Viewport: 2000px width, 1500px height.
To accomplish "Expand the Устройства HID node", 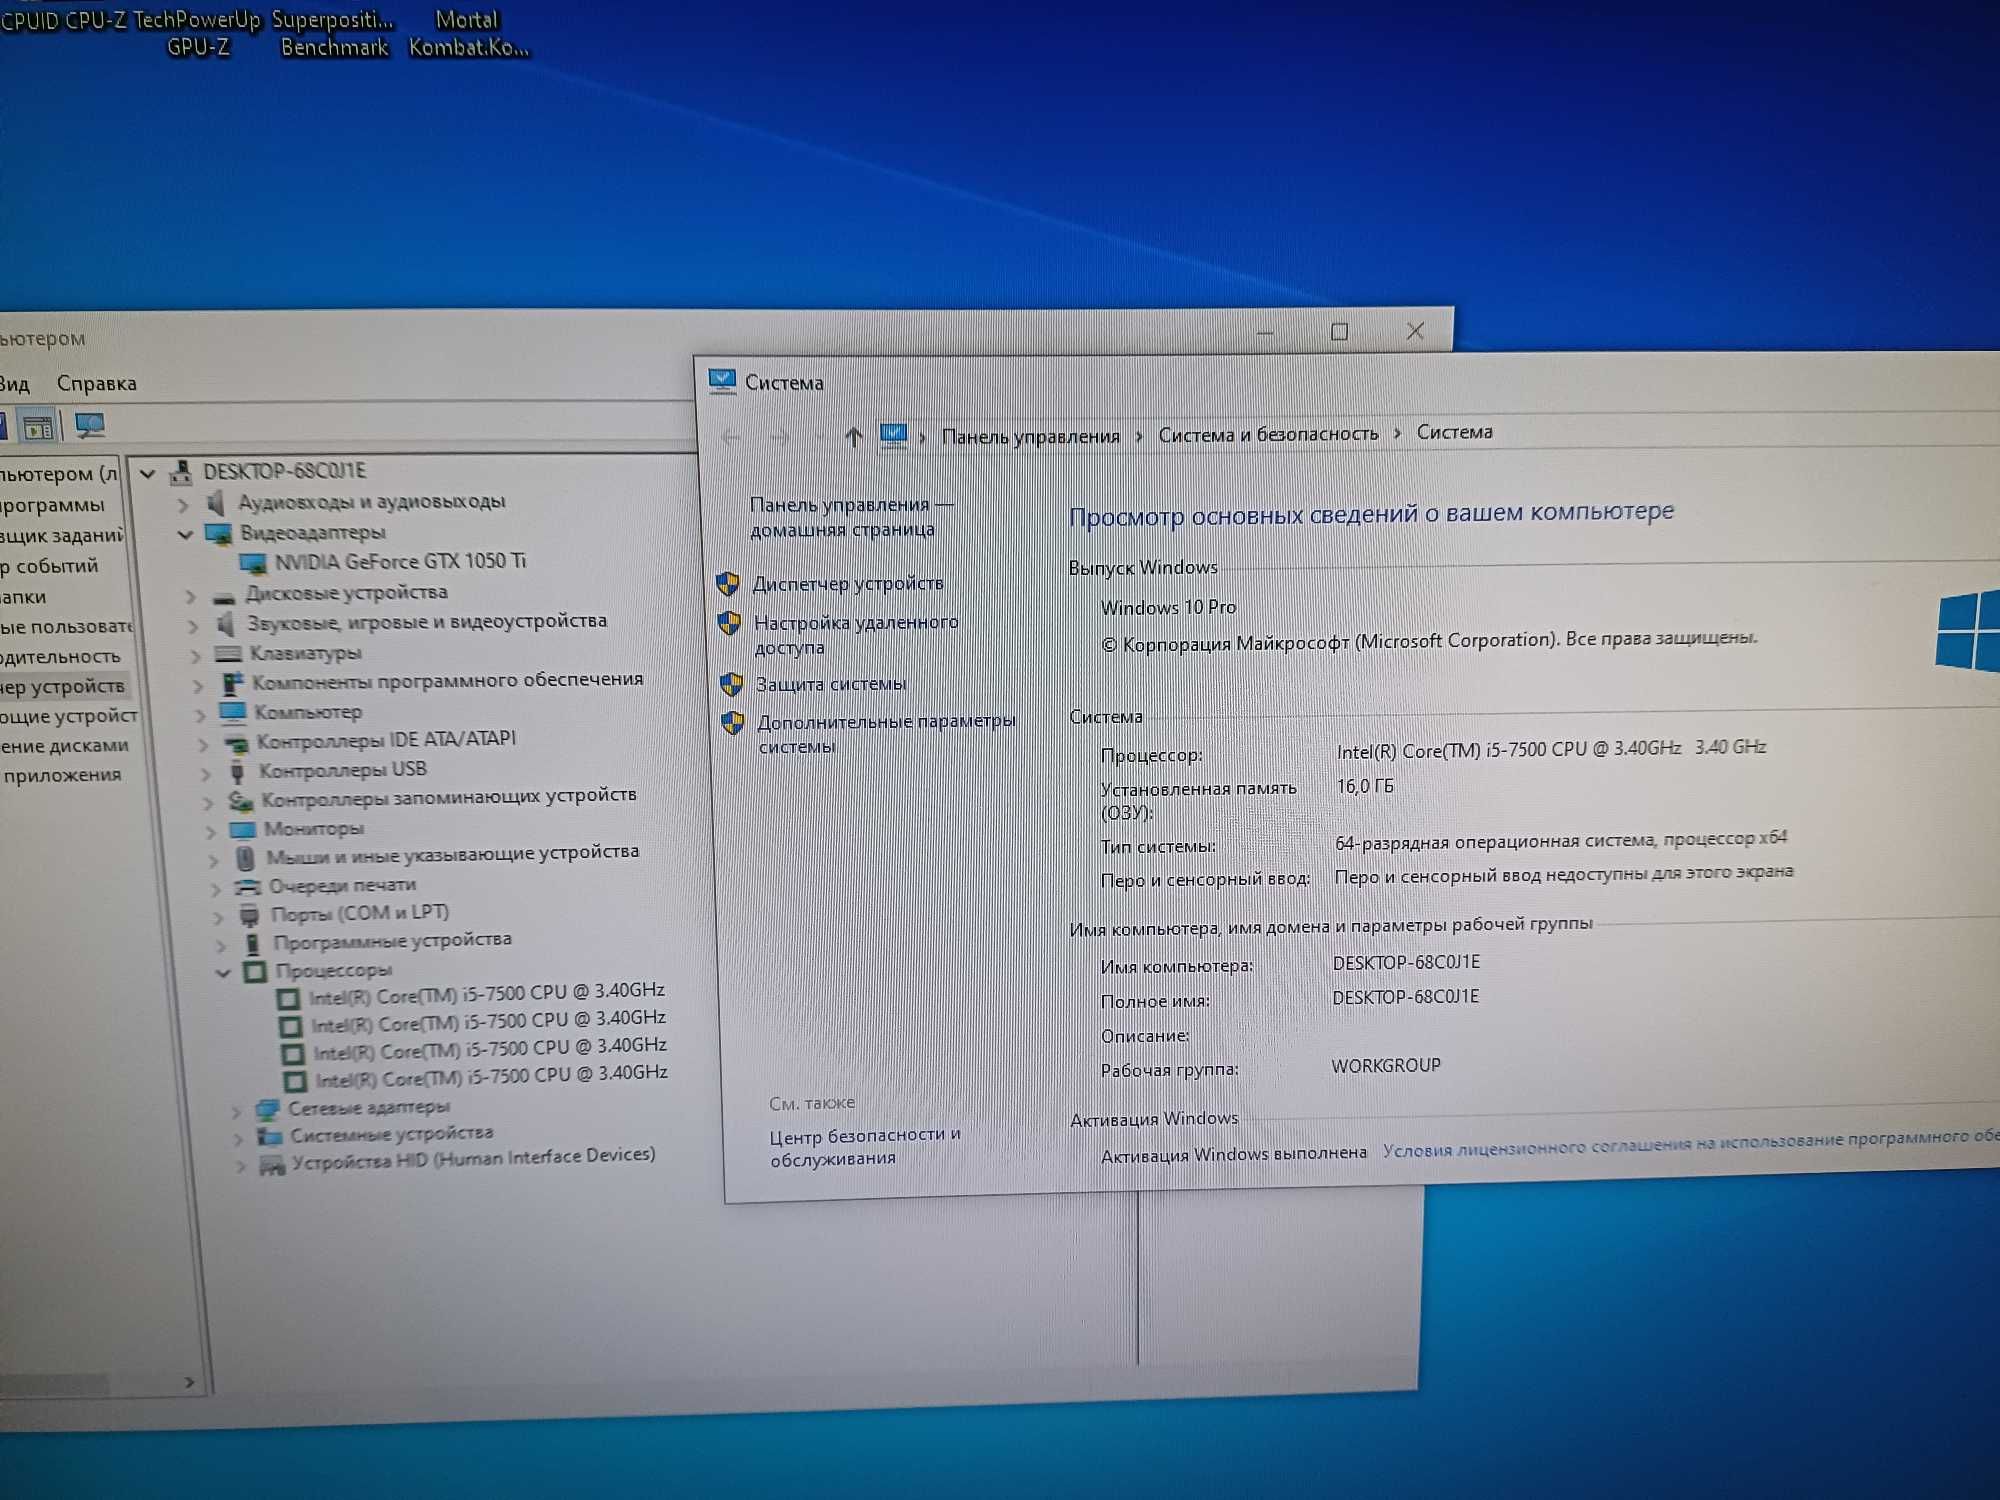I will tap(240, 1166).
